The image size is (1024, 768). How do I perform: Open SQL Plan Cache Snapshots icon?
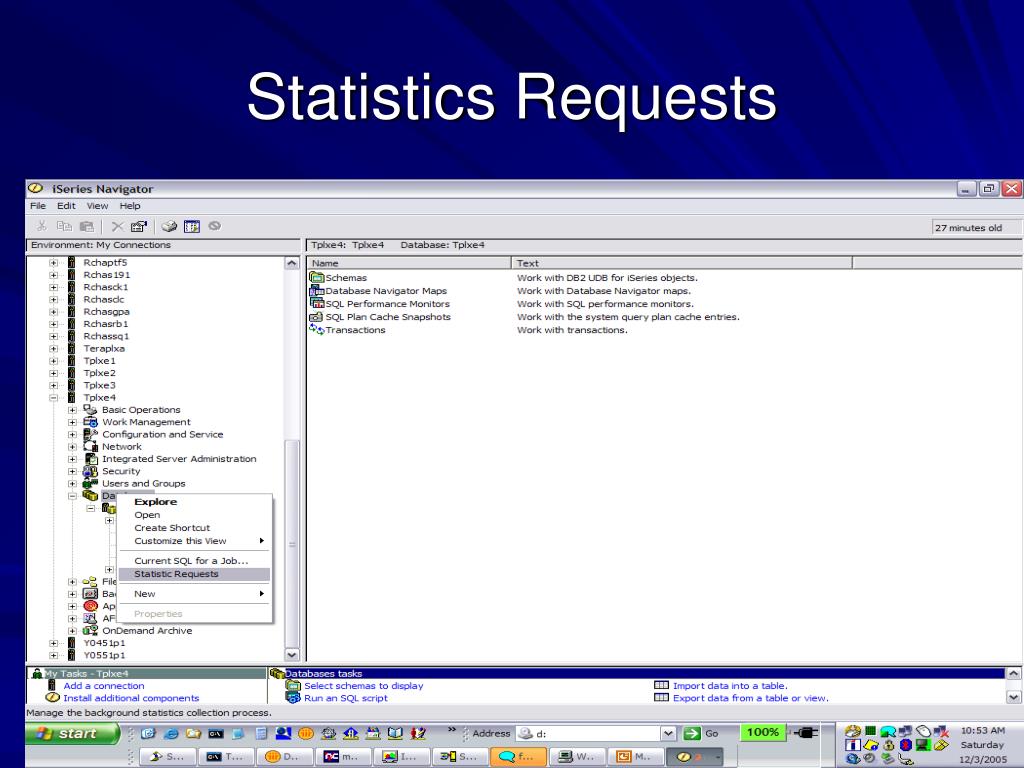[x=317, y=317]
